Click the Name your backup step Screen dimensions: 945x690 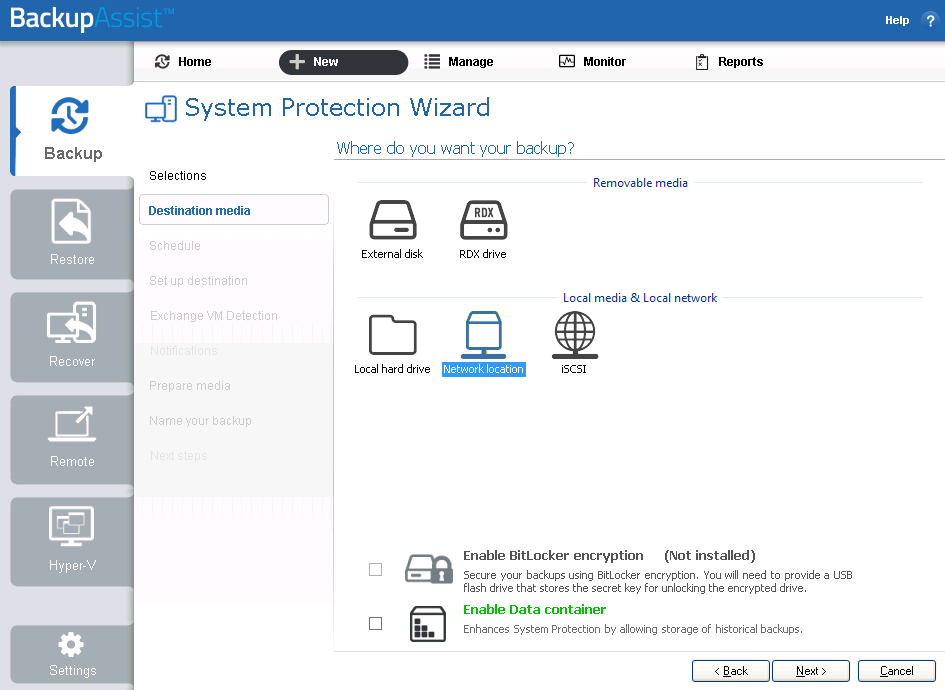(200, 421)
